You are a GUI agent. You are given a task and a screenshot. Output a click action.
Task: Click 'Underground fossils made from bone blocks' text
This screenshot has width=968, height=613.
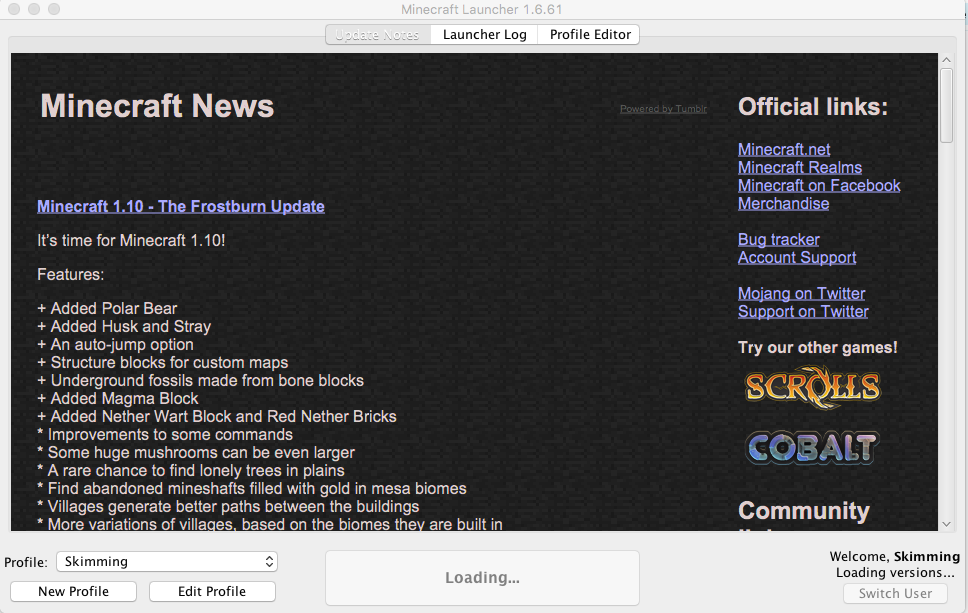[x=207, y=380]
